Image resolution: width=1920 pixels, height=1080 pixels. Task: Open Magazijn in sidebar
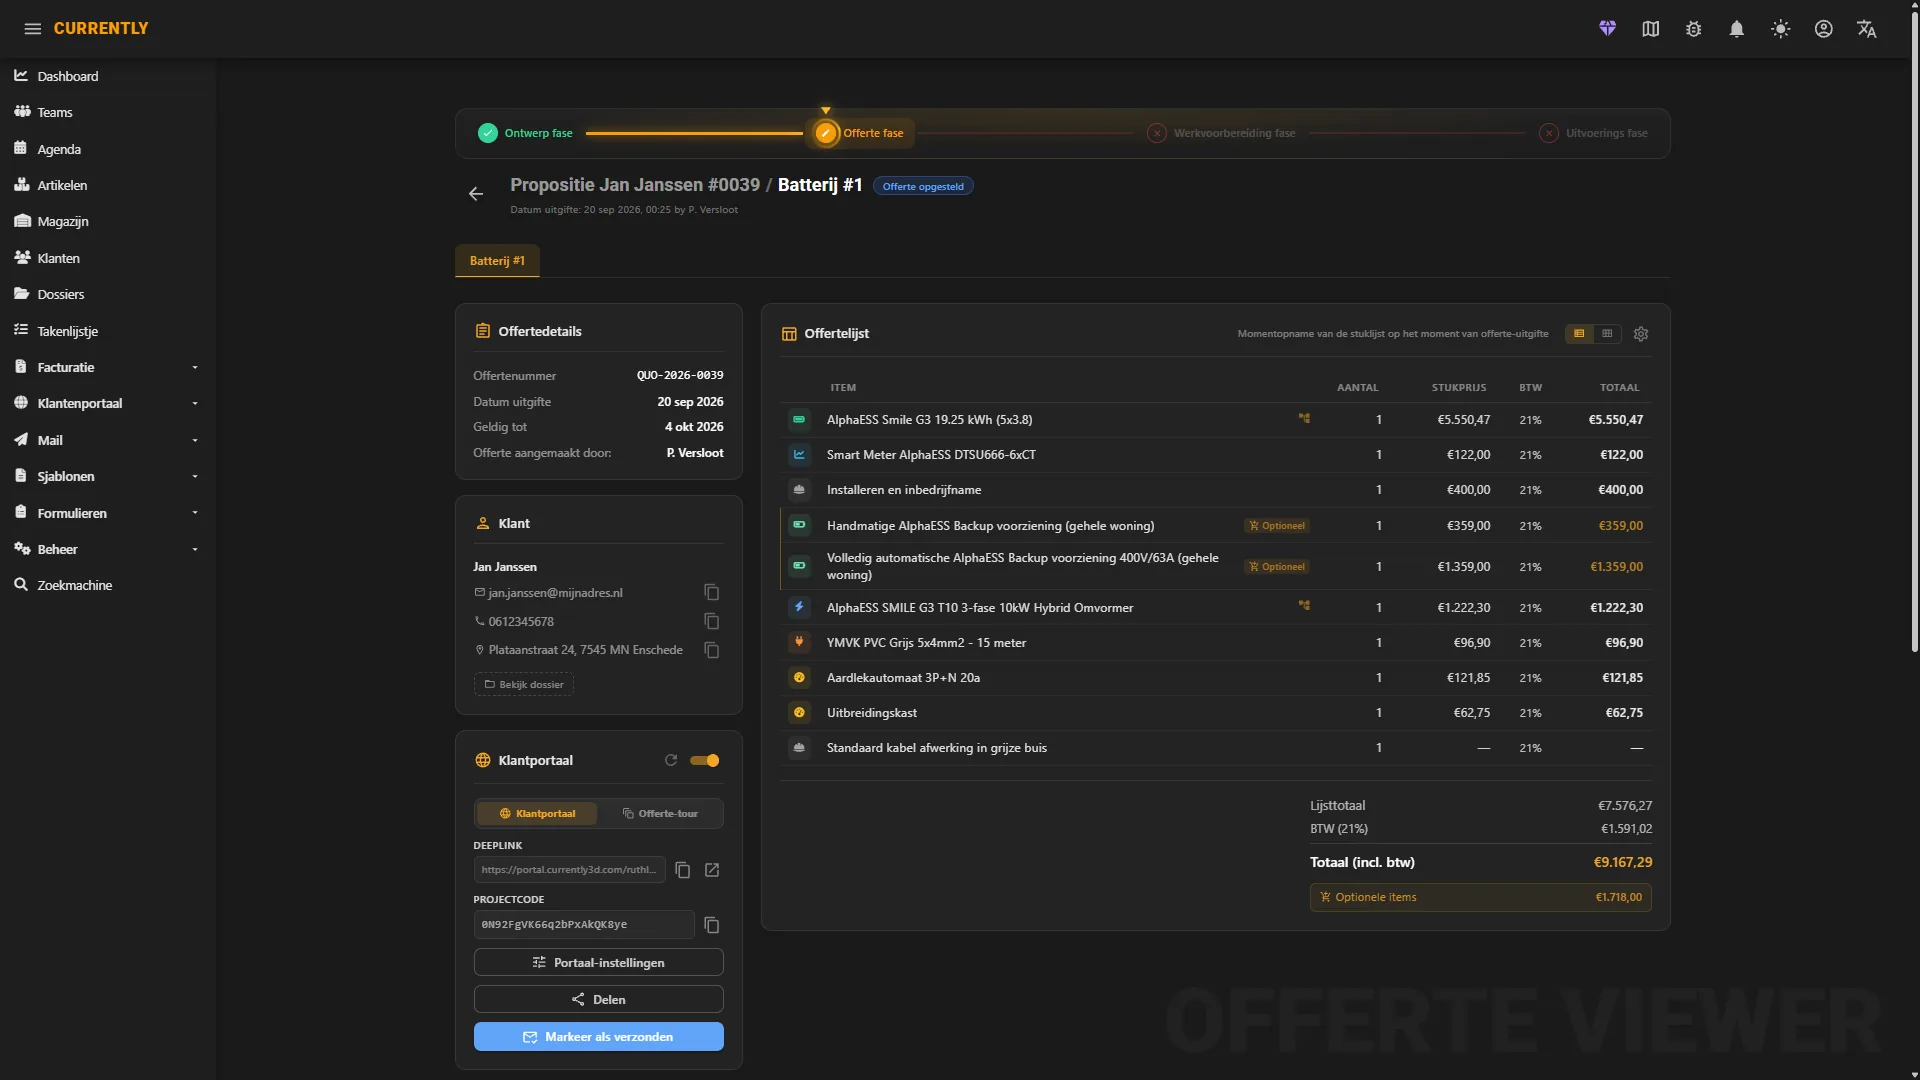pyautogui.click(x=108, y=221)
